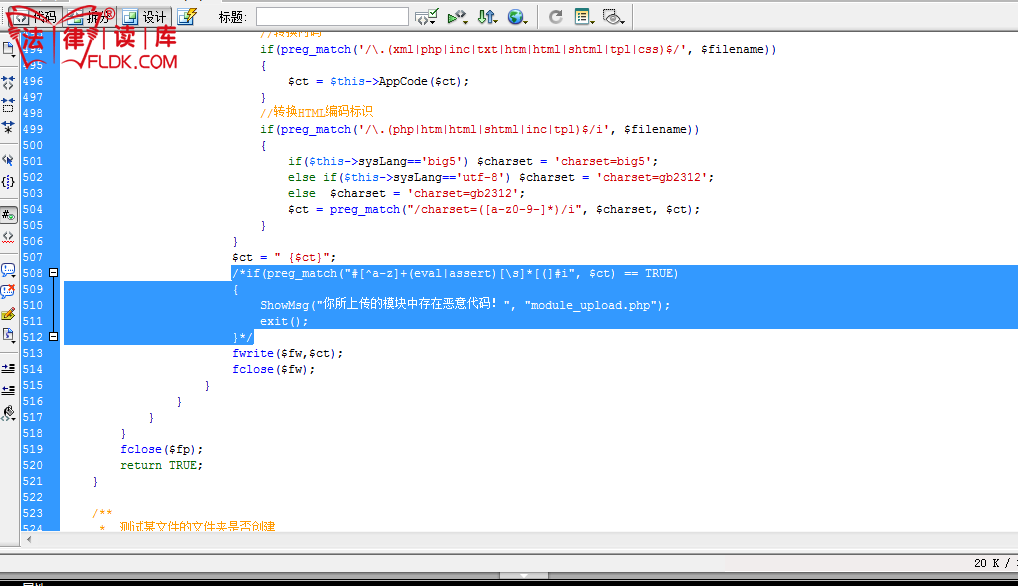Collapse the code fold at line 508
Screen dimensions: 1018x586
pyautogui.click(x=53, y=273)
